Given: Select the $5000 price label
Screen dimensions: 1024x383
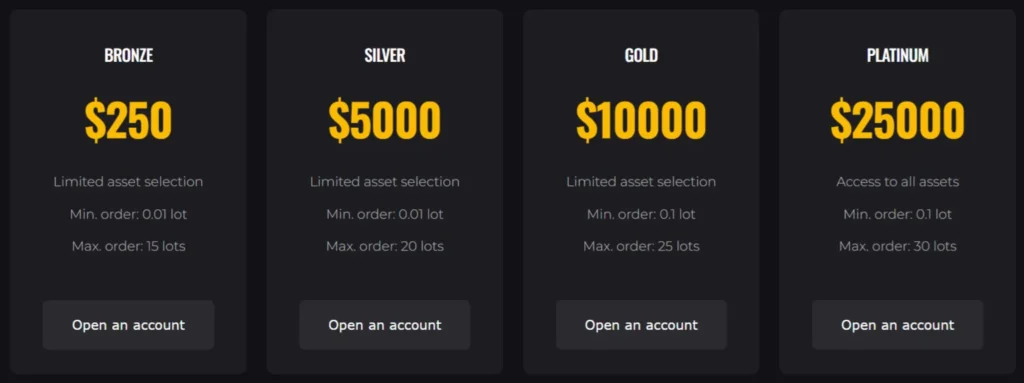Looking at the screenshot, I should [385, 120].
